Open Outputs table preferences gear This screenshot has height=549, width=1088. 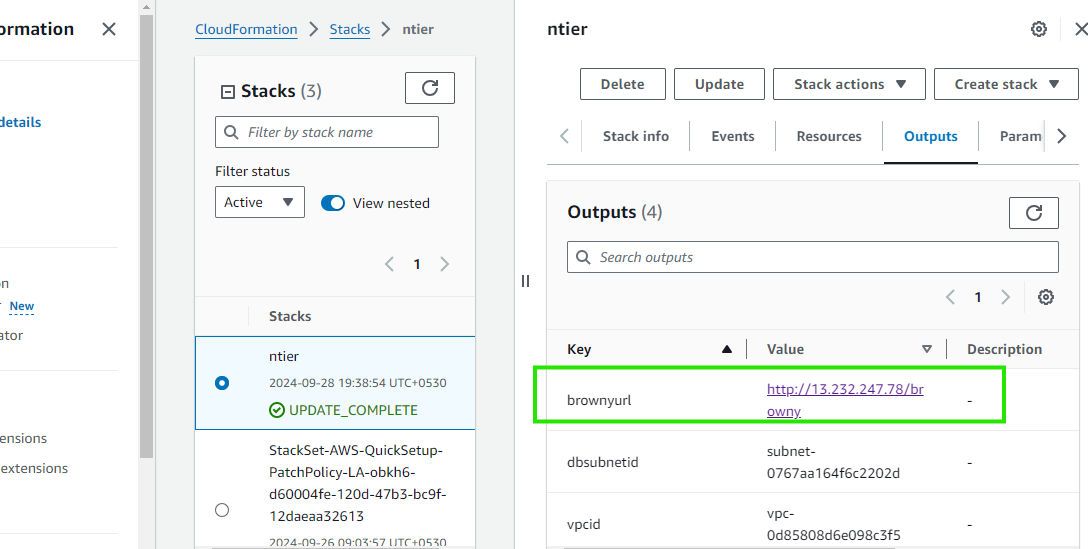pyautogui.click(x=1046, y=297)
